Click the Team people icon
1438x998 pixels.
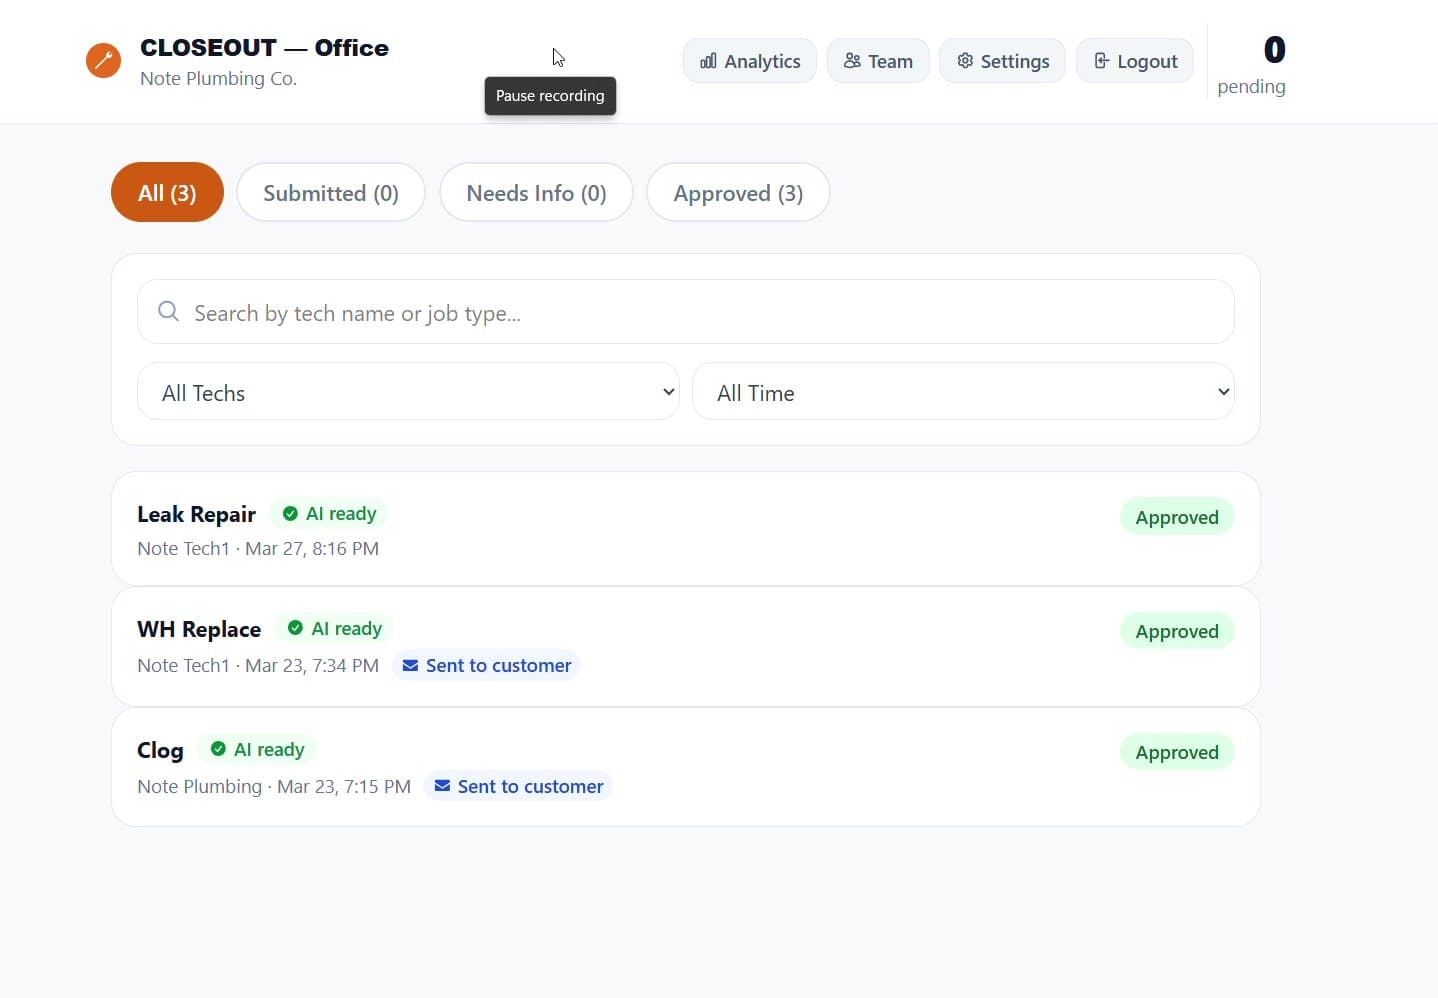pyautogui.click(x=852, y=61)
